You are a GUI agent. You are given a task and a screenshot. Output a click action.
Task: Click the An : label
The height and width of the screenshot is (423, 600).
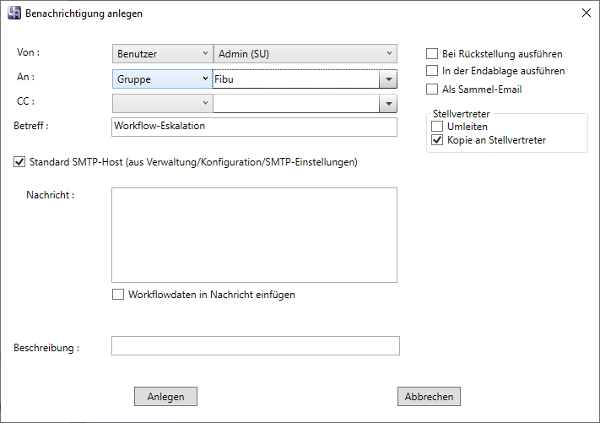26,77
